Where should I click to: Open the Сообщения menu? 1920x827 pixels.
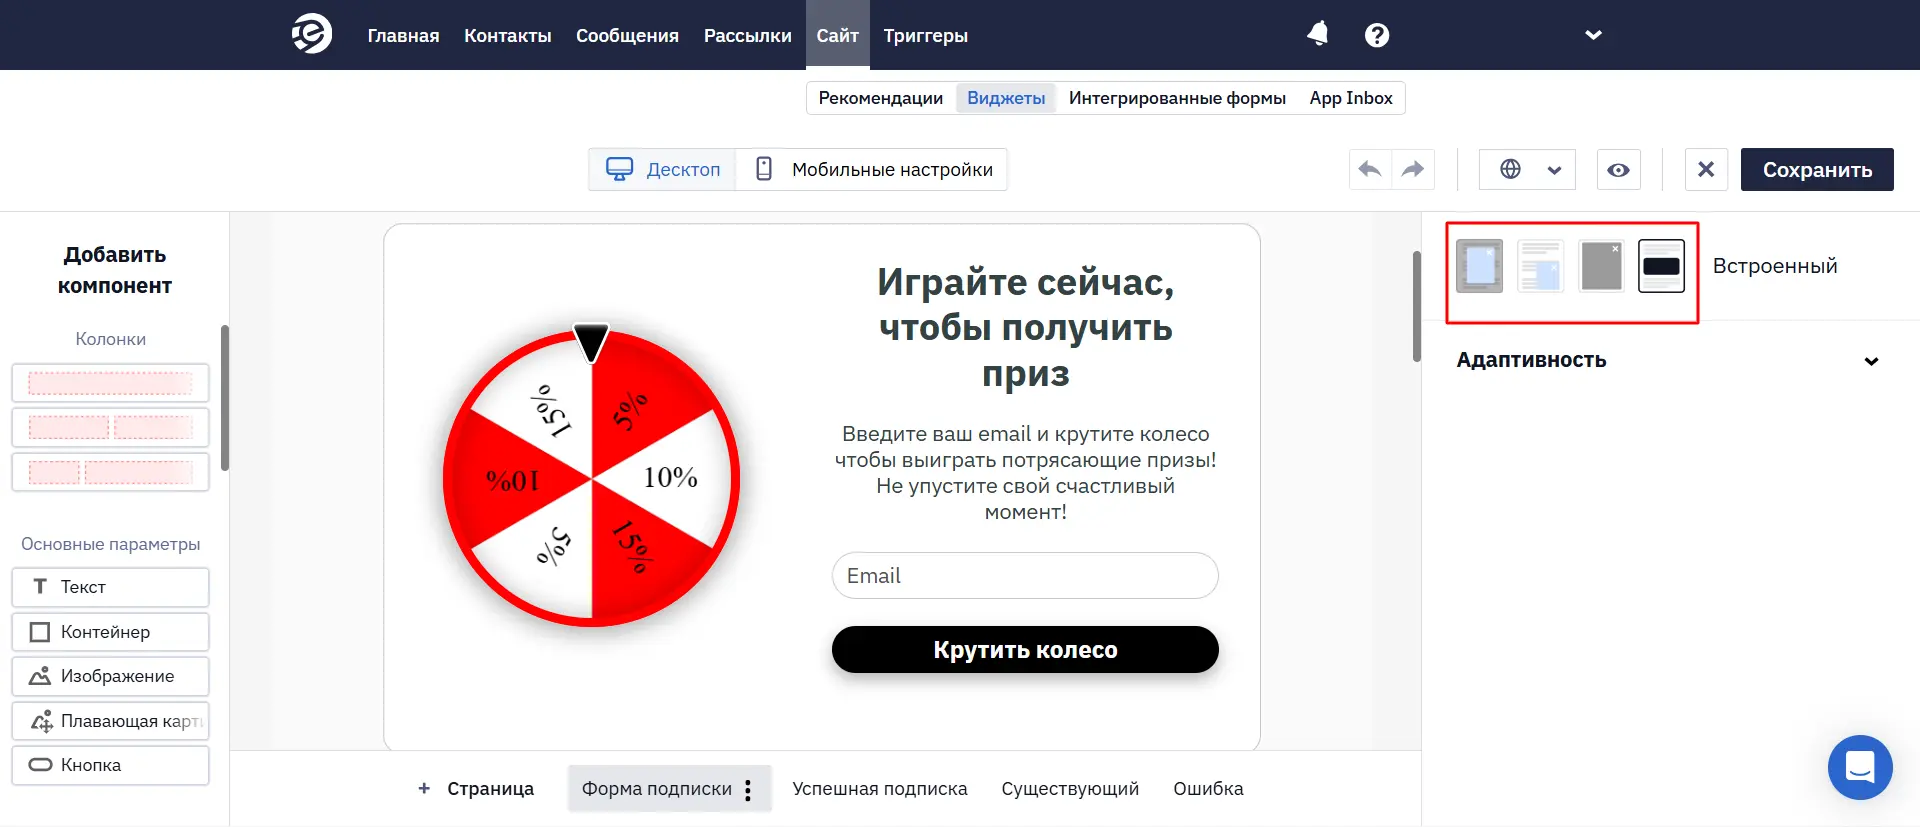coord(627,35)
